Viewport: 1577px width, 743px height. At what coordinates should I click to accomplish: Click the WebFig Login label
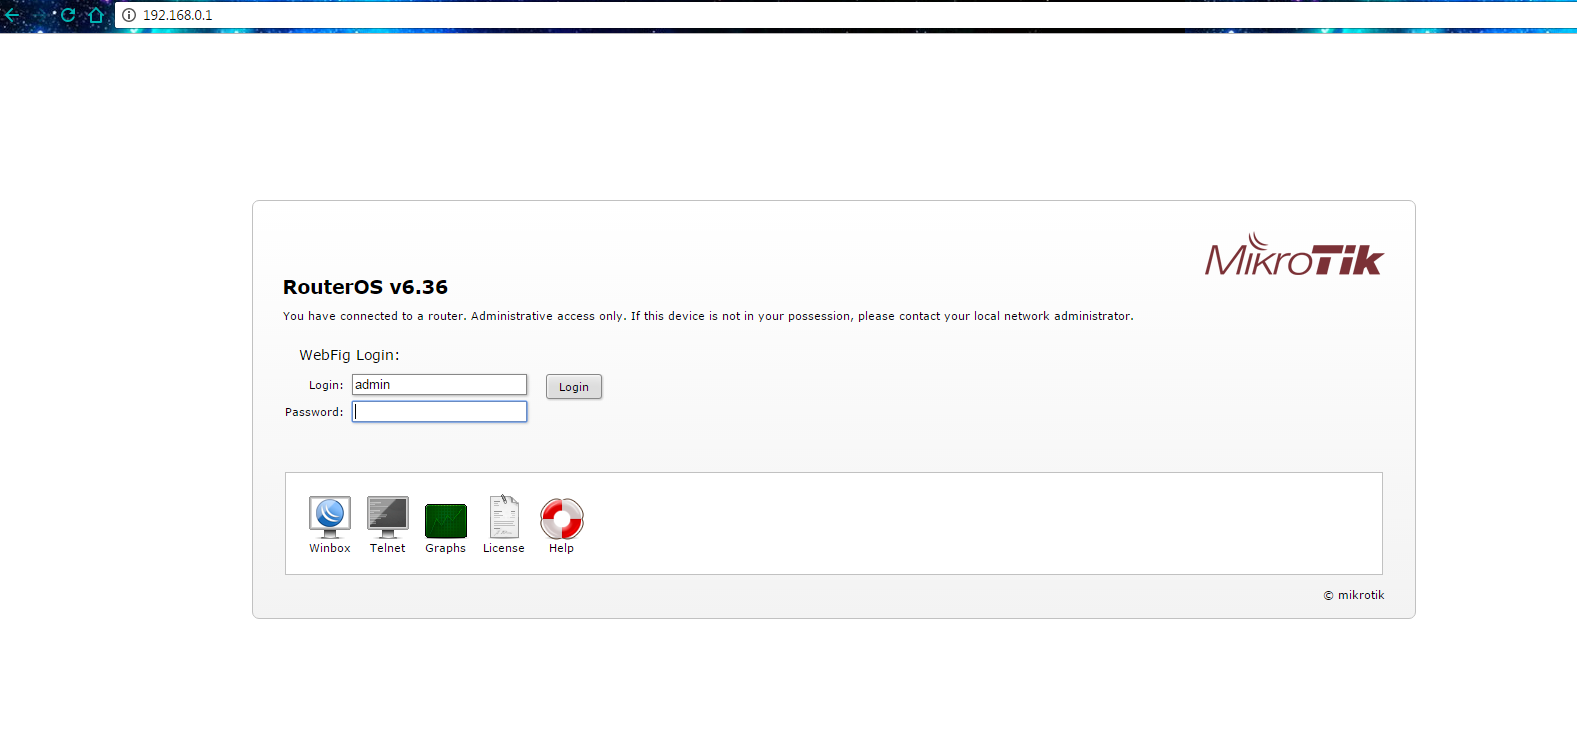pos(349,355)
